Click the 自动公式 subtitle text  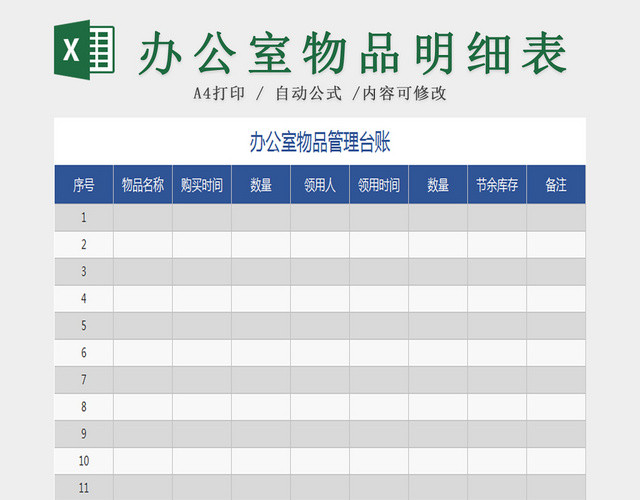(x=309, y=93)
